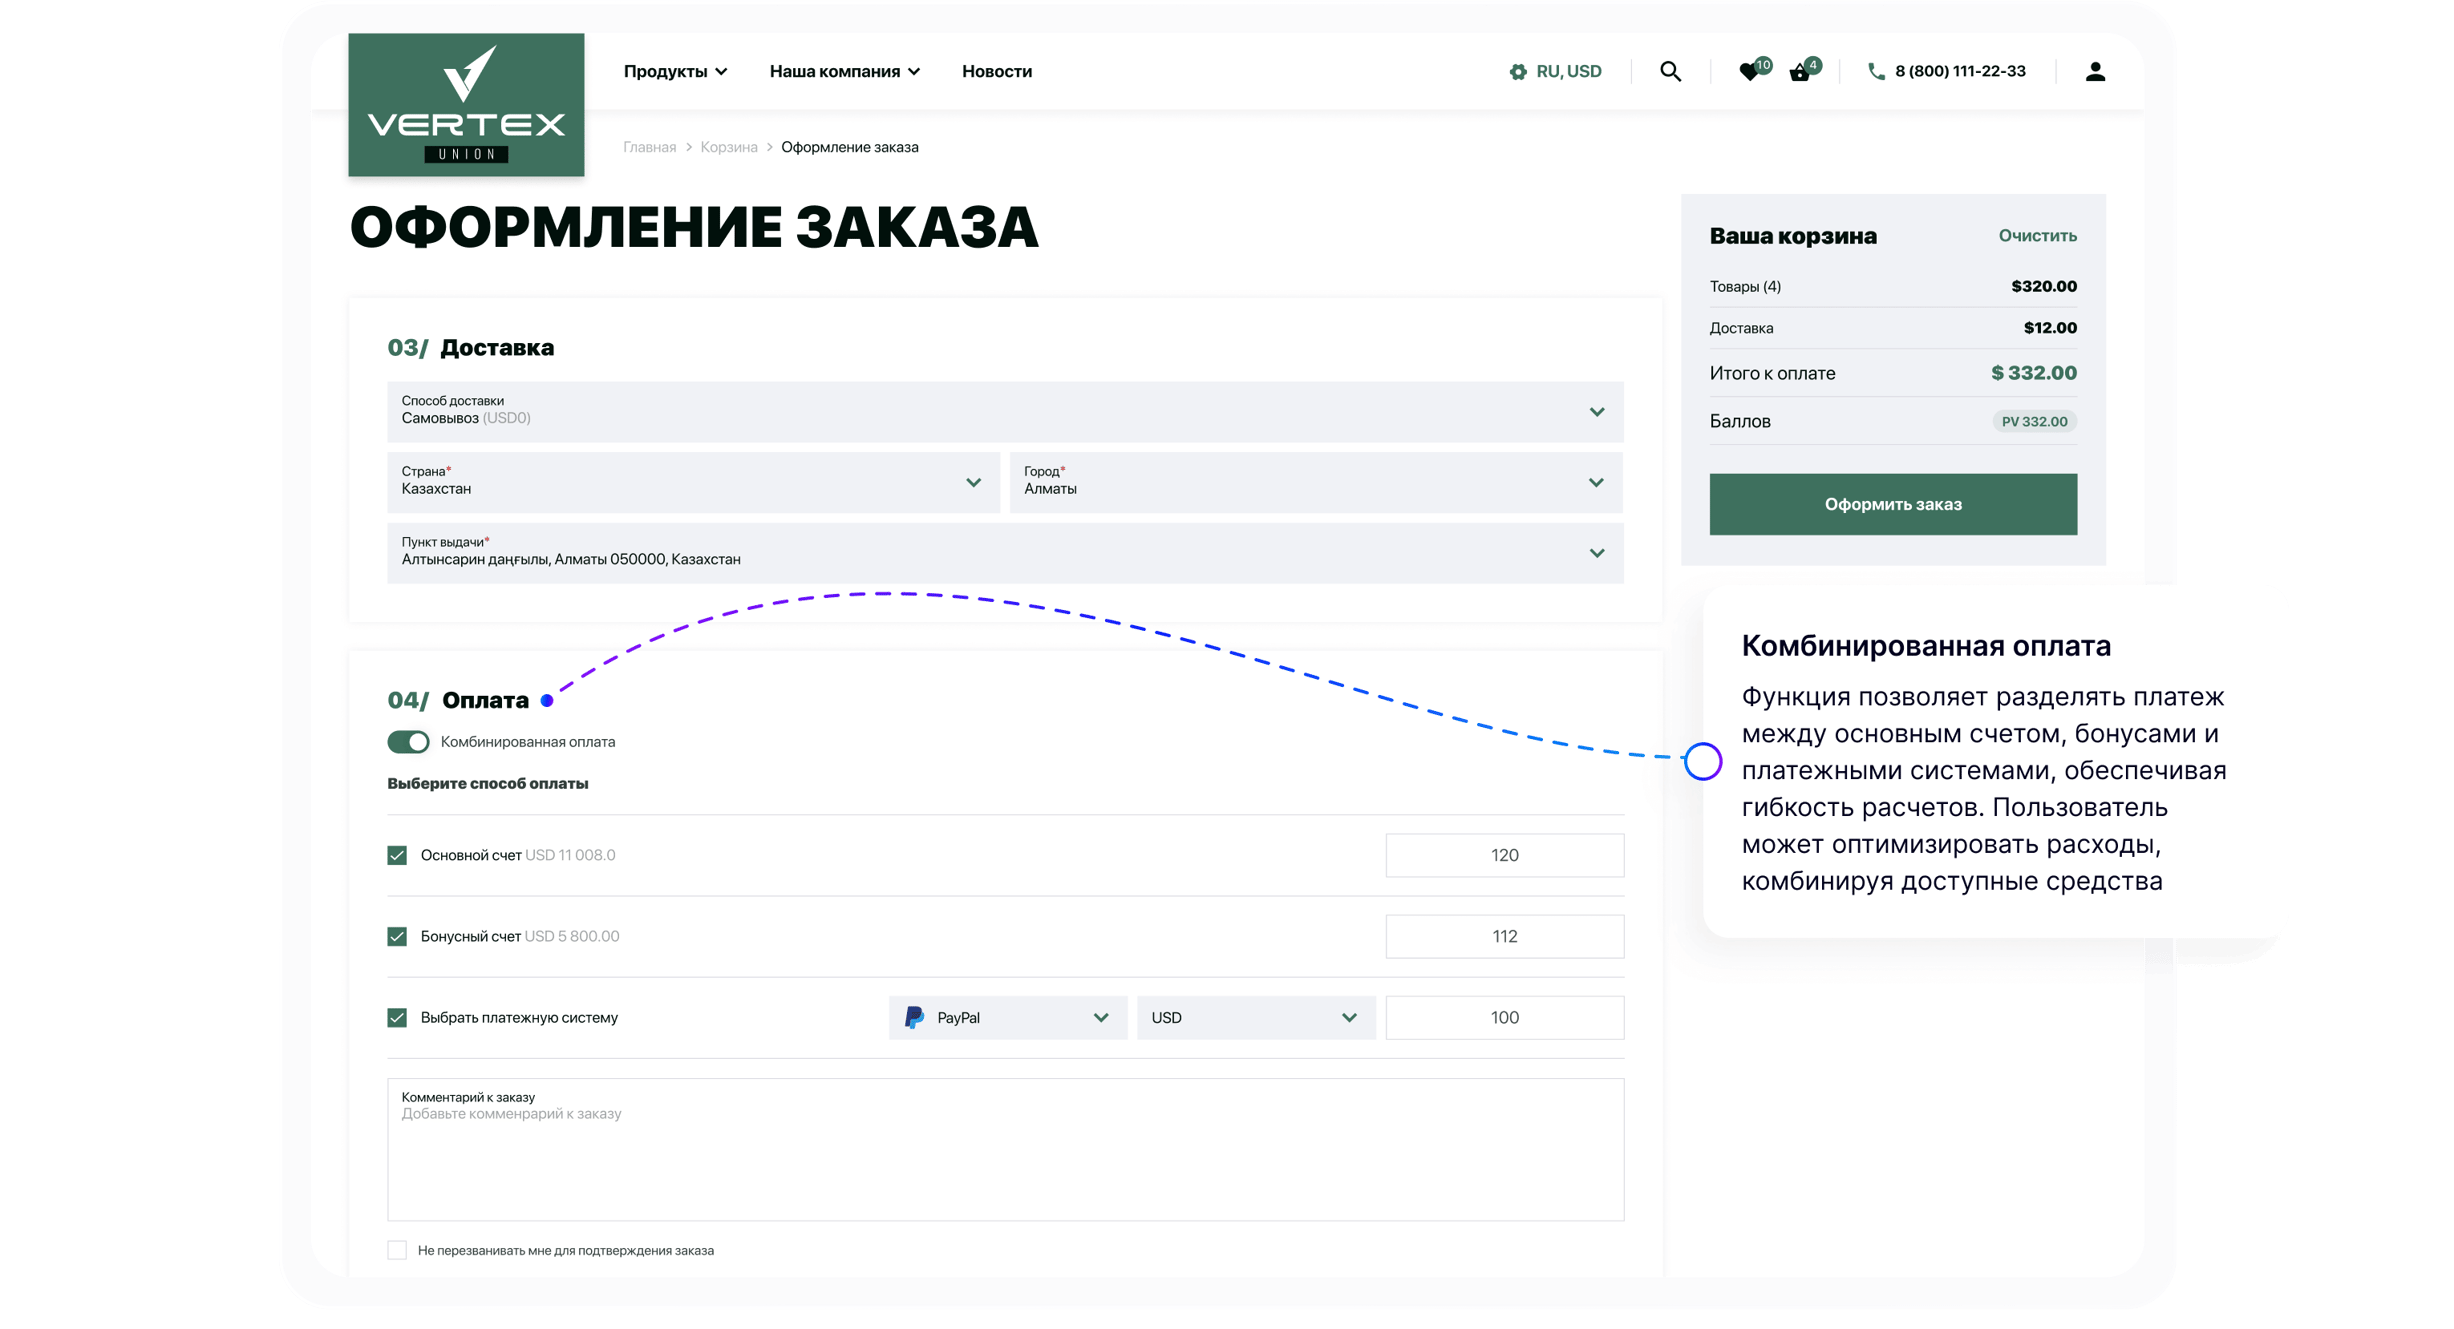The width and height of the screenshot is (2454, 1329).
Task: Click the Vertex Union logo
Action: [466, 104]
